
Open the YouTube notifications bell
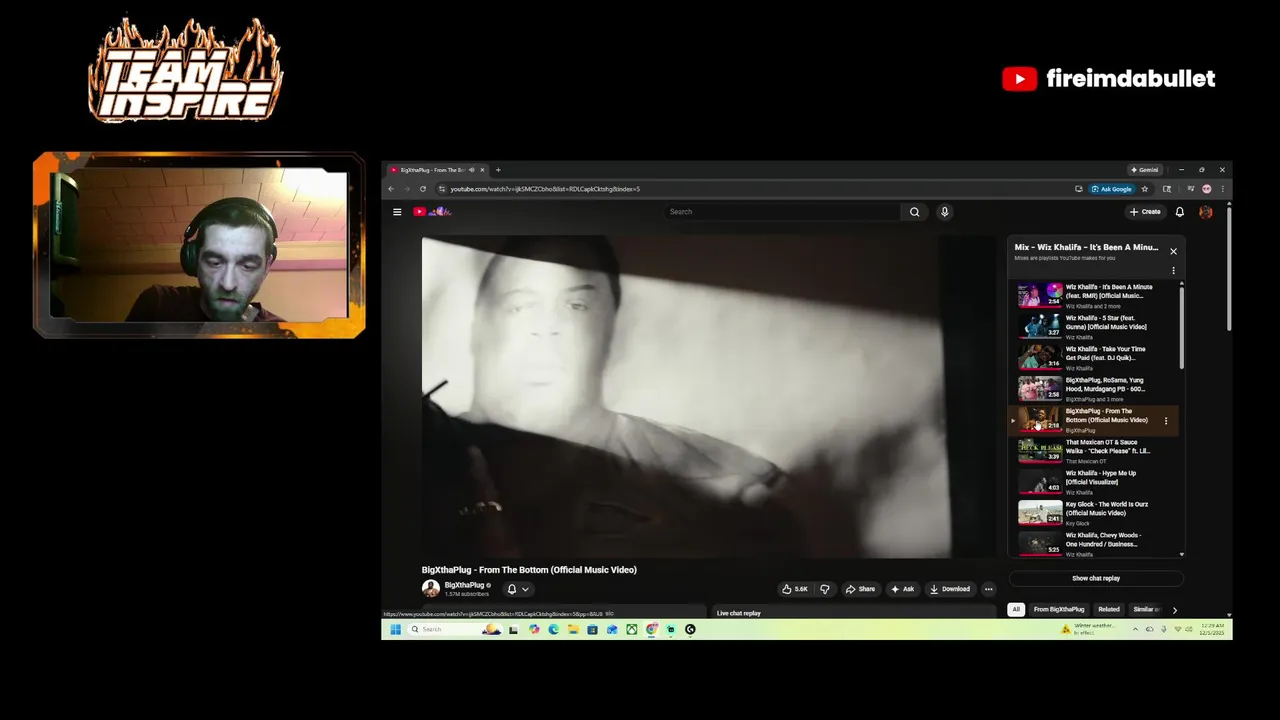[x=1179, y=212]
